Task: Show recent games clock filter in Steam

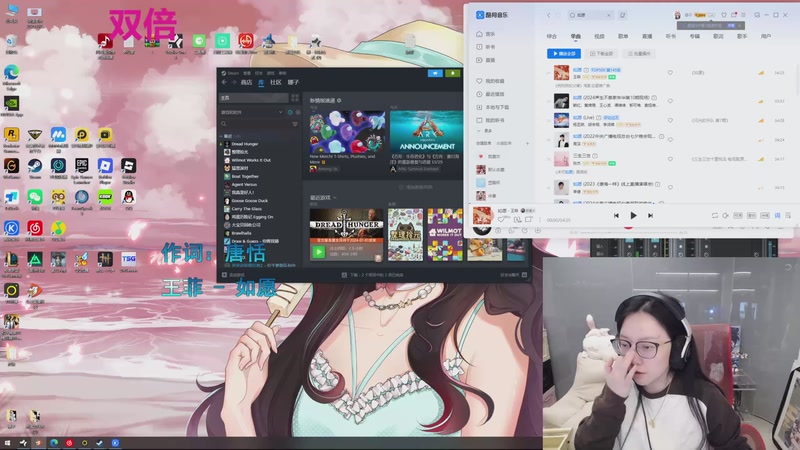Action: (x=290, y=112)
